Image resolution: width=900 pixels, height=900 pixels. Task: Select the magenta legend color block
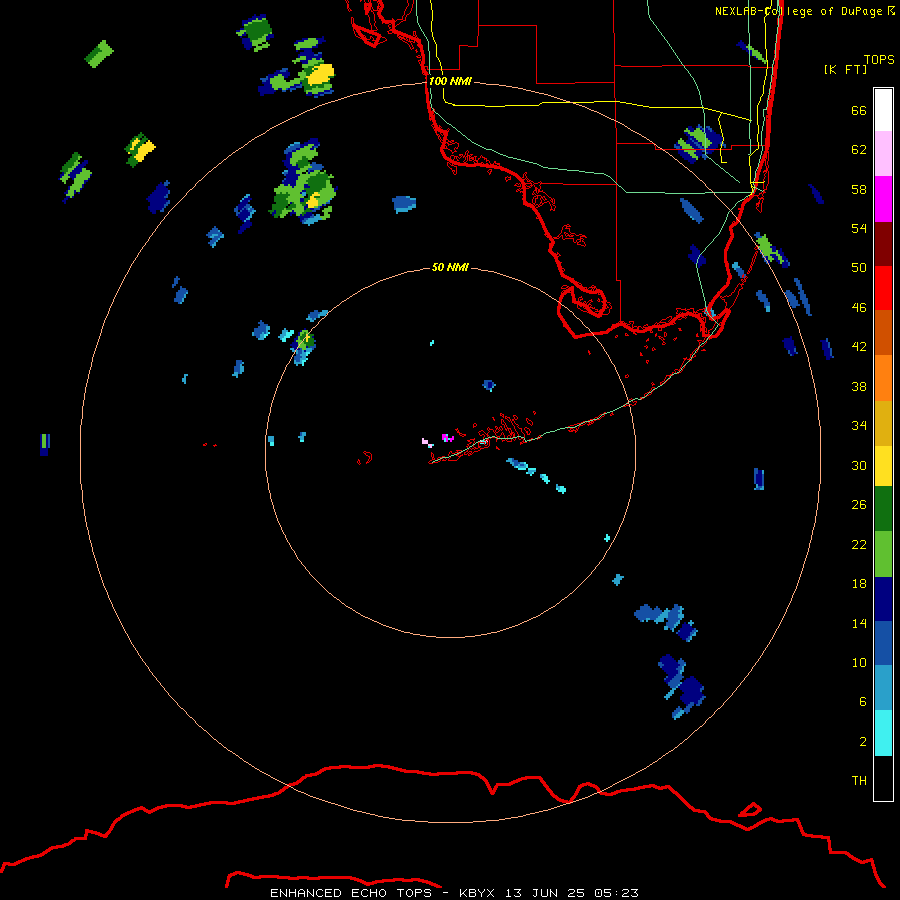coord(883,199)
